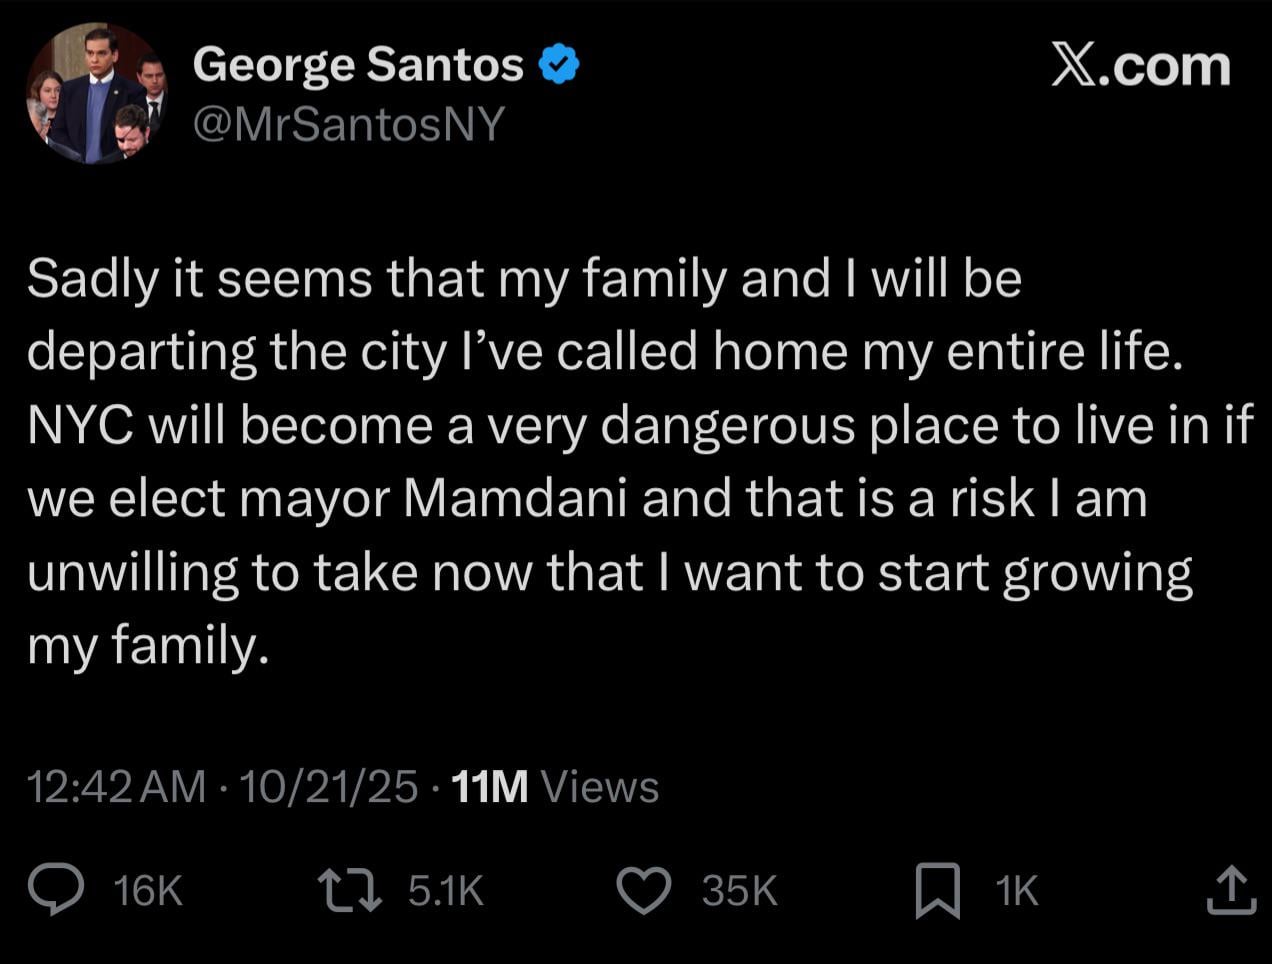Click the George Santos display name
This screenshot has width=1272, height=964.
358,66
